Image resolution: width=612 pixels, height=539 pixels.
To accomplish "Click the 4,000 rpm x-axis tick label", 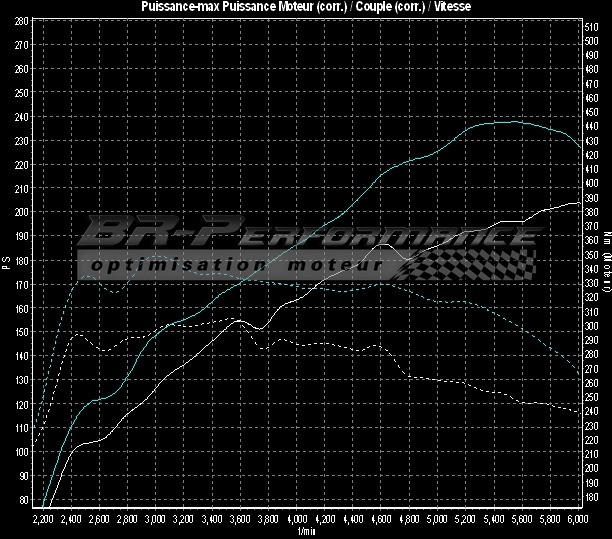I will (297, 521).
